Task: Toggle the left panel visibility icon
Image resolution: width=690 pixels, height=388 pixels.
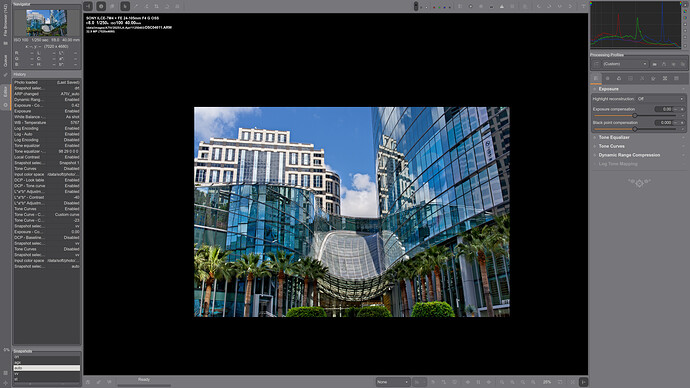Action: click(x=88, y=6)
